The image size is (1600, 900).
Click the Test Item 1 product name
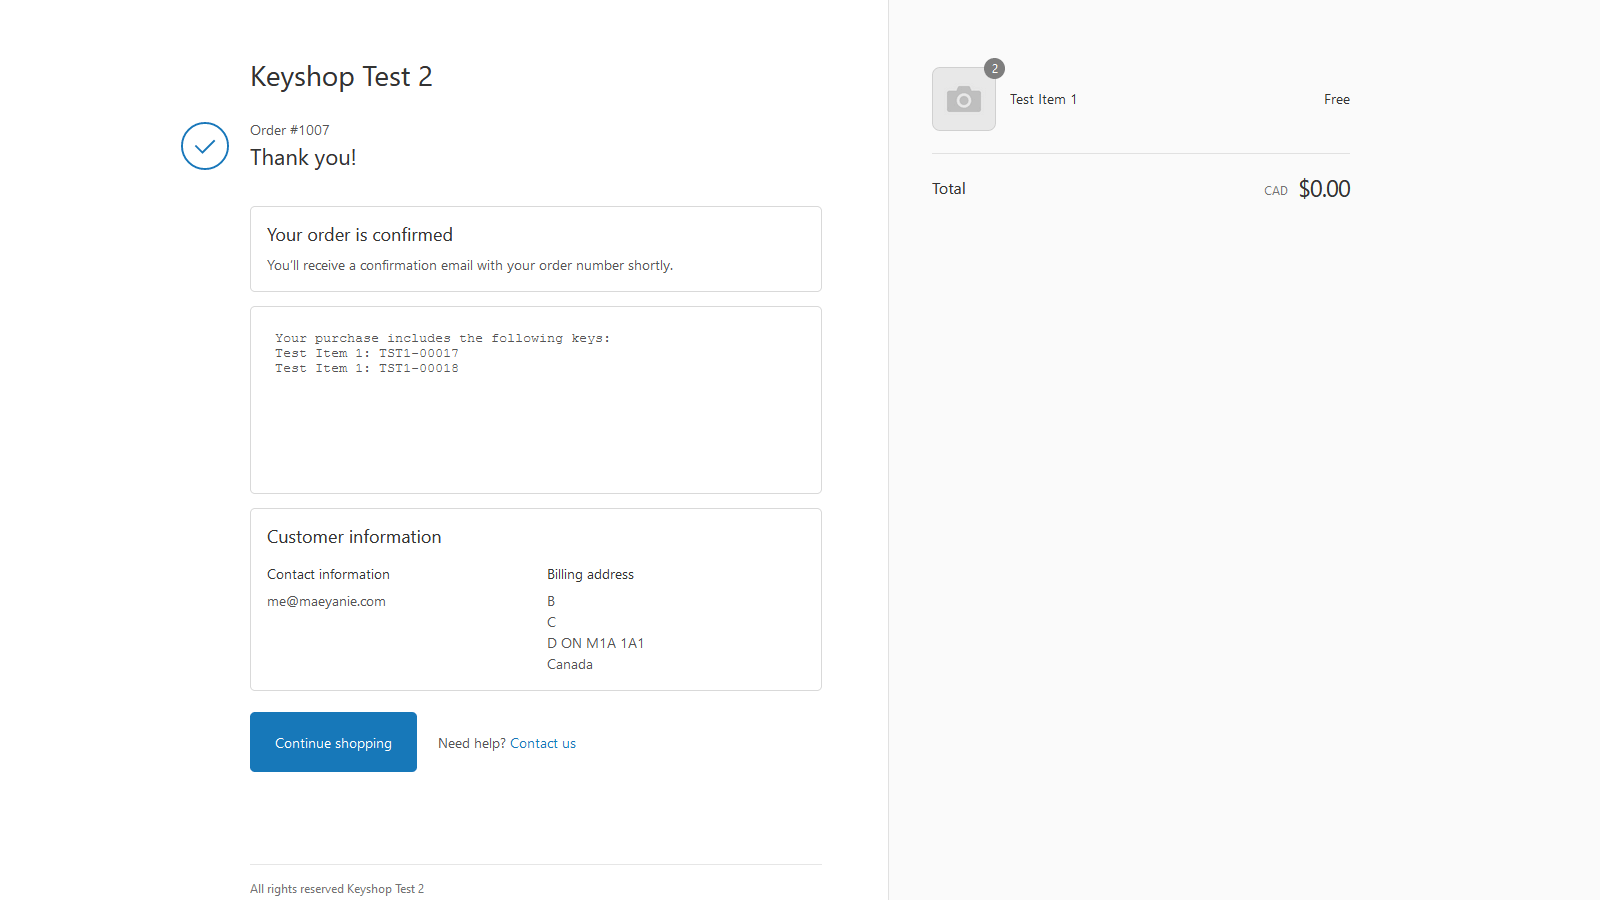1043,99
